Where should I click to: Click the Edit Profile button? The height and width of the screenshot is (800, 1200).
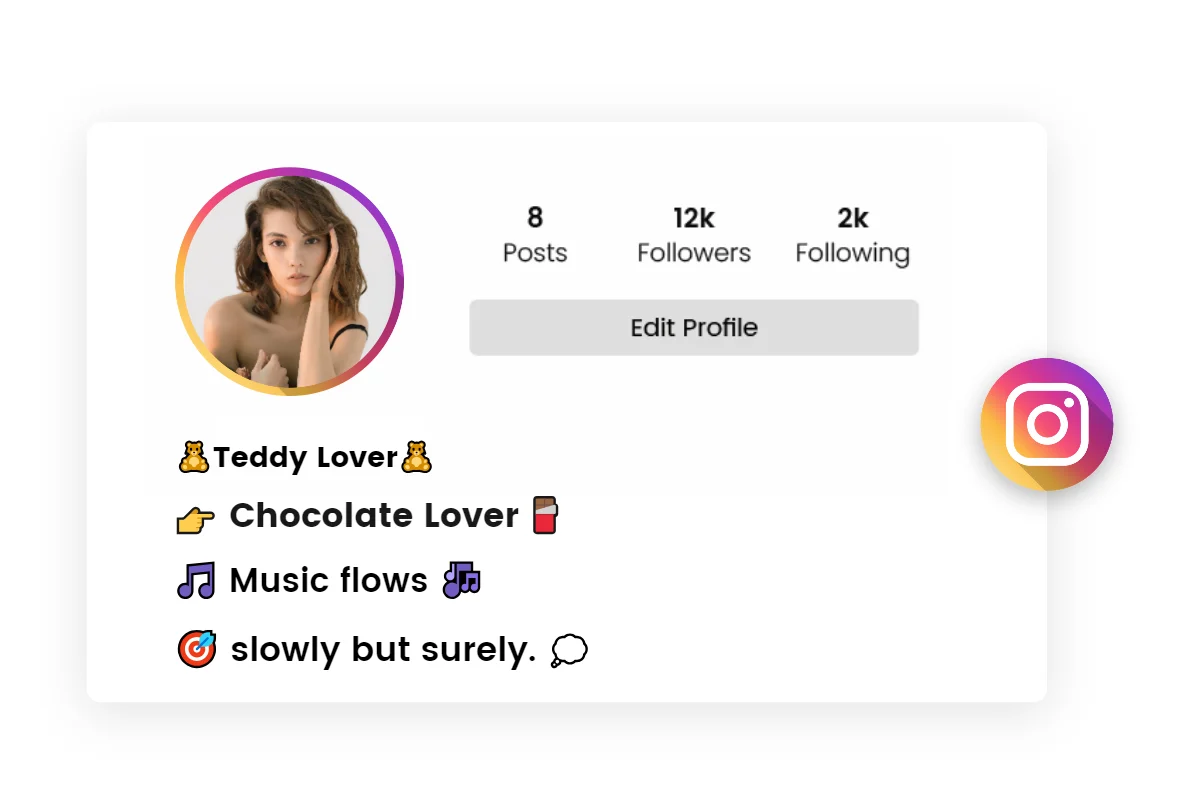pos(694,327)
